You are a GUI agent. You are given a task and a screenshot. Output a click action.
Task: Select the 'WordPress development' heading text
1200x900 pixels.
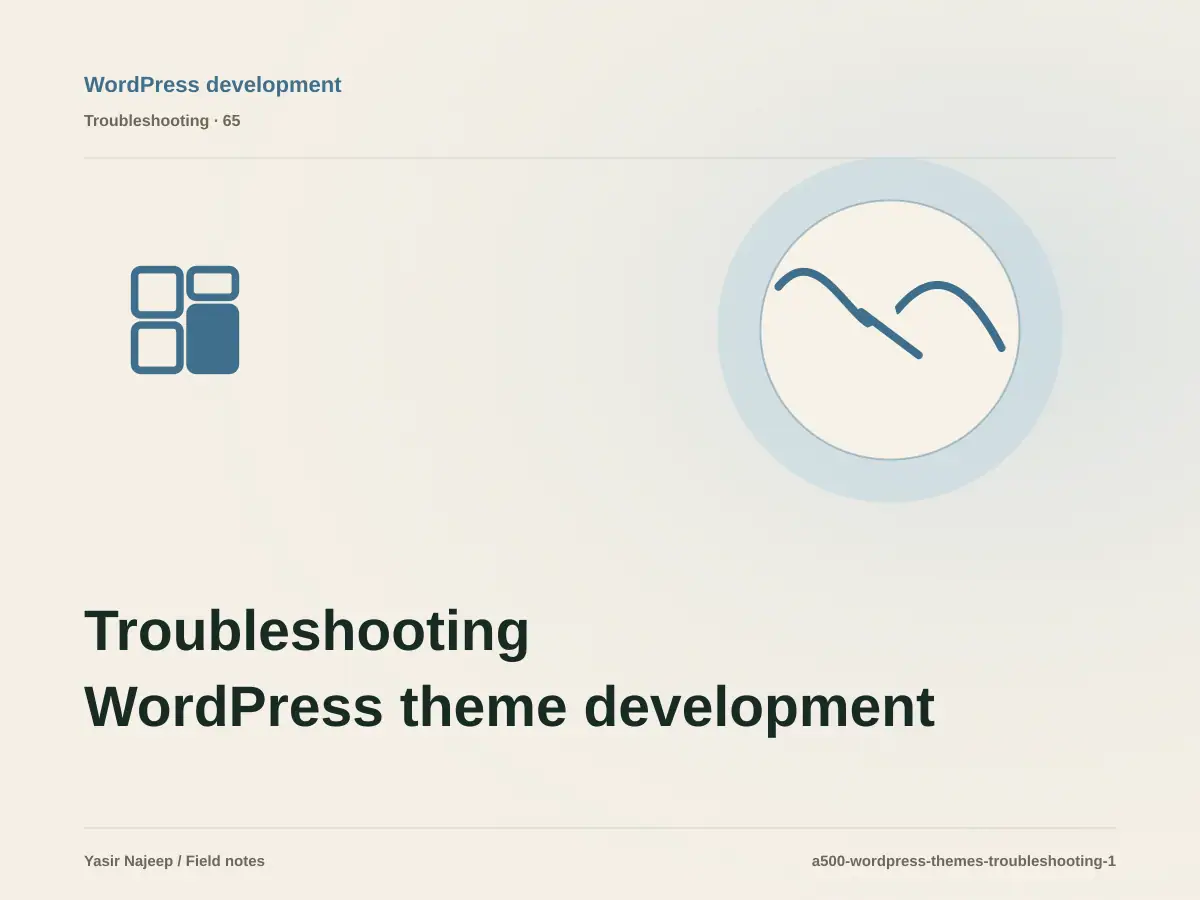(213, 85)
